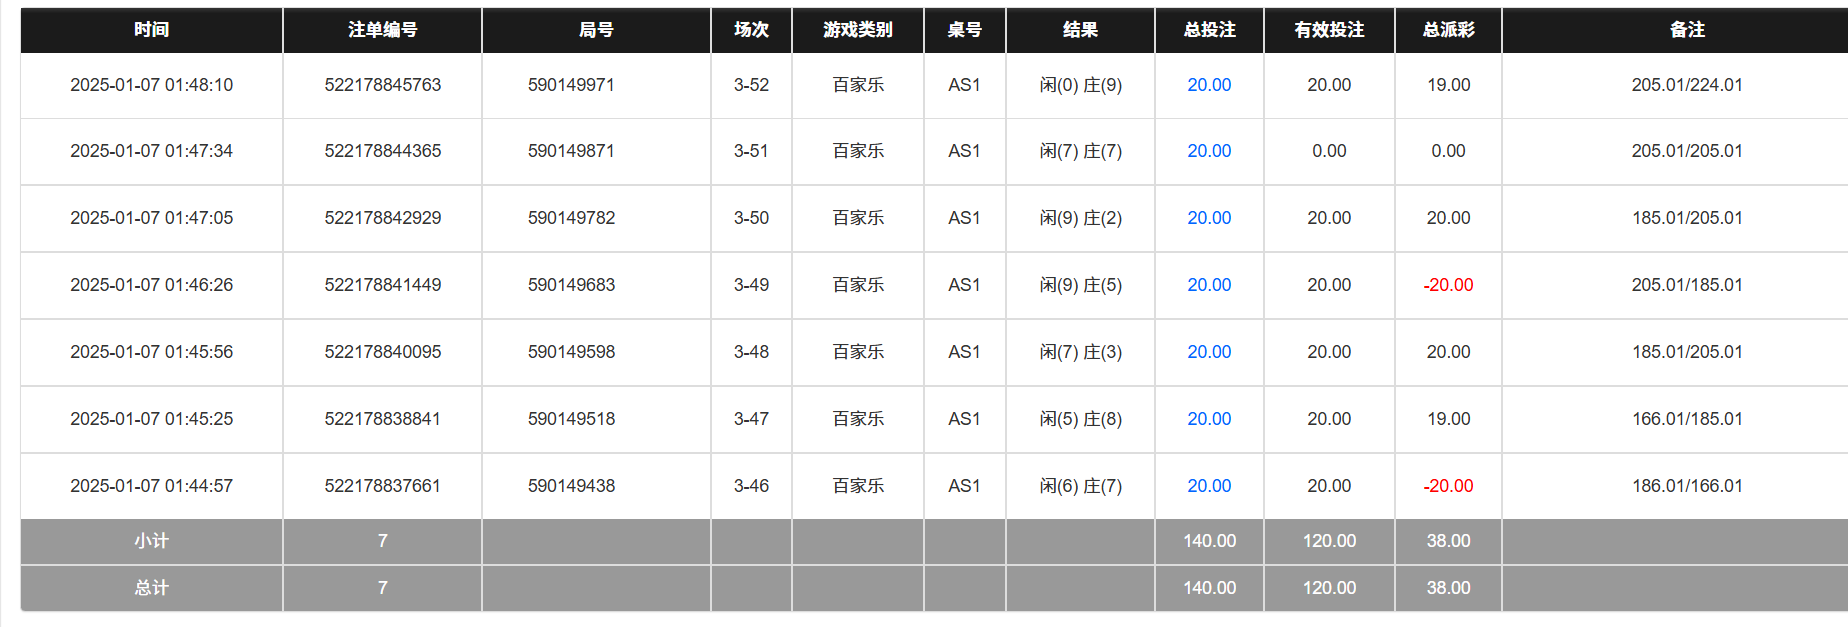Click timestamp 2025-01-07 01:45:56

point(151,352)
